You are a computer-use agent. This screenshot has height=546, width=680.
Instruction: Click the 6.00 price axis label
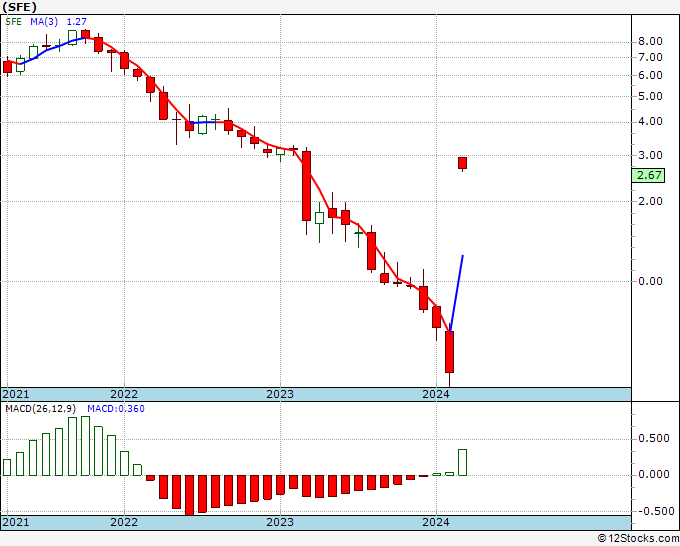[x=650, y=75]
